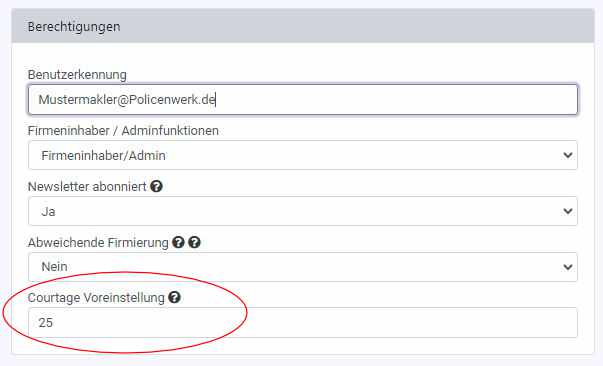
Task: Click second help icon beside Abweichende Firmierung
Action: point(195,243)
